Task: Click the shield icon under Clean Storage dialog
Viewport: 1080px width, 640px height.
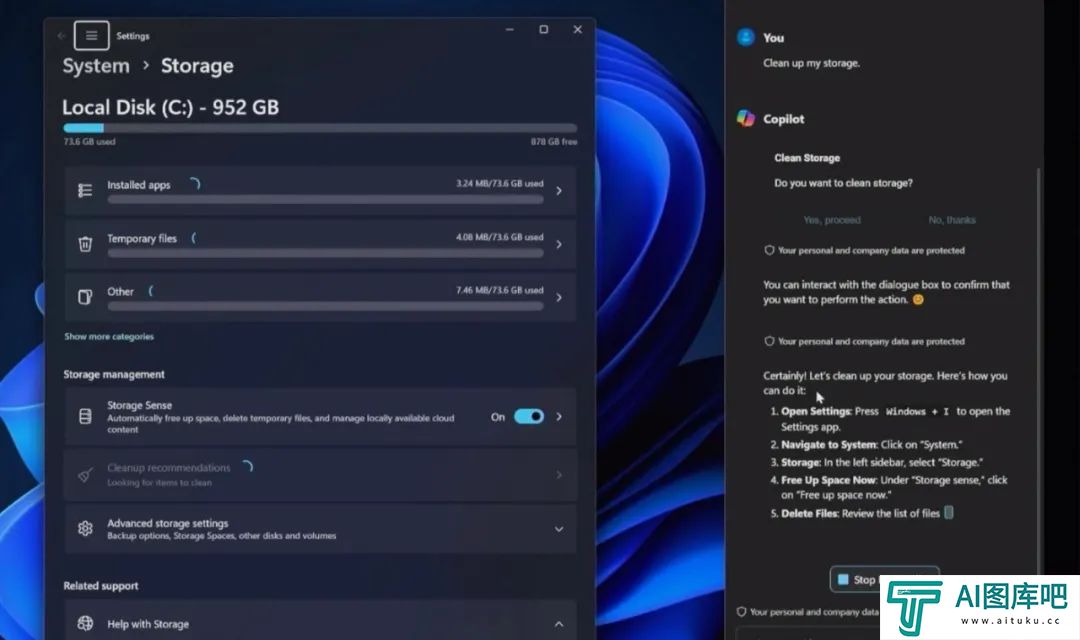Action: pos(769,250)
